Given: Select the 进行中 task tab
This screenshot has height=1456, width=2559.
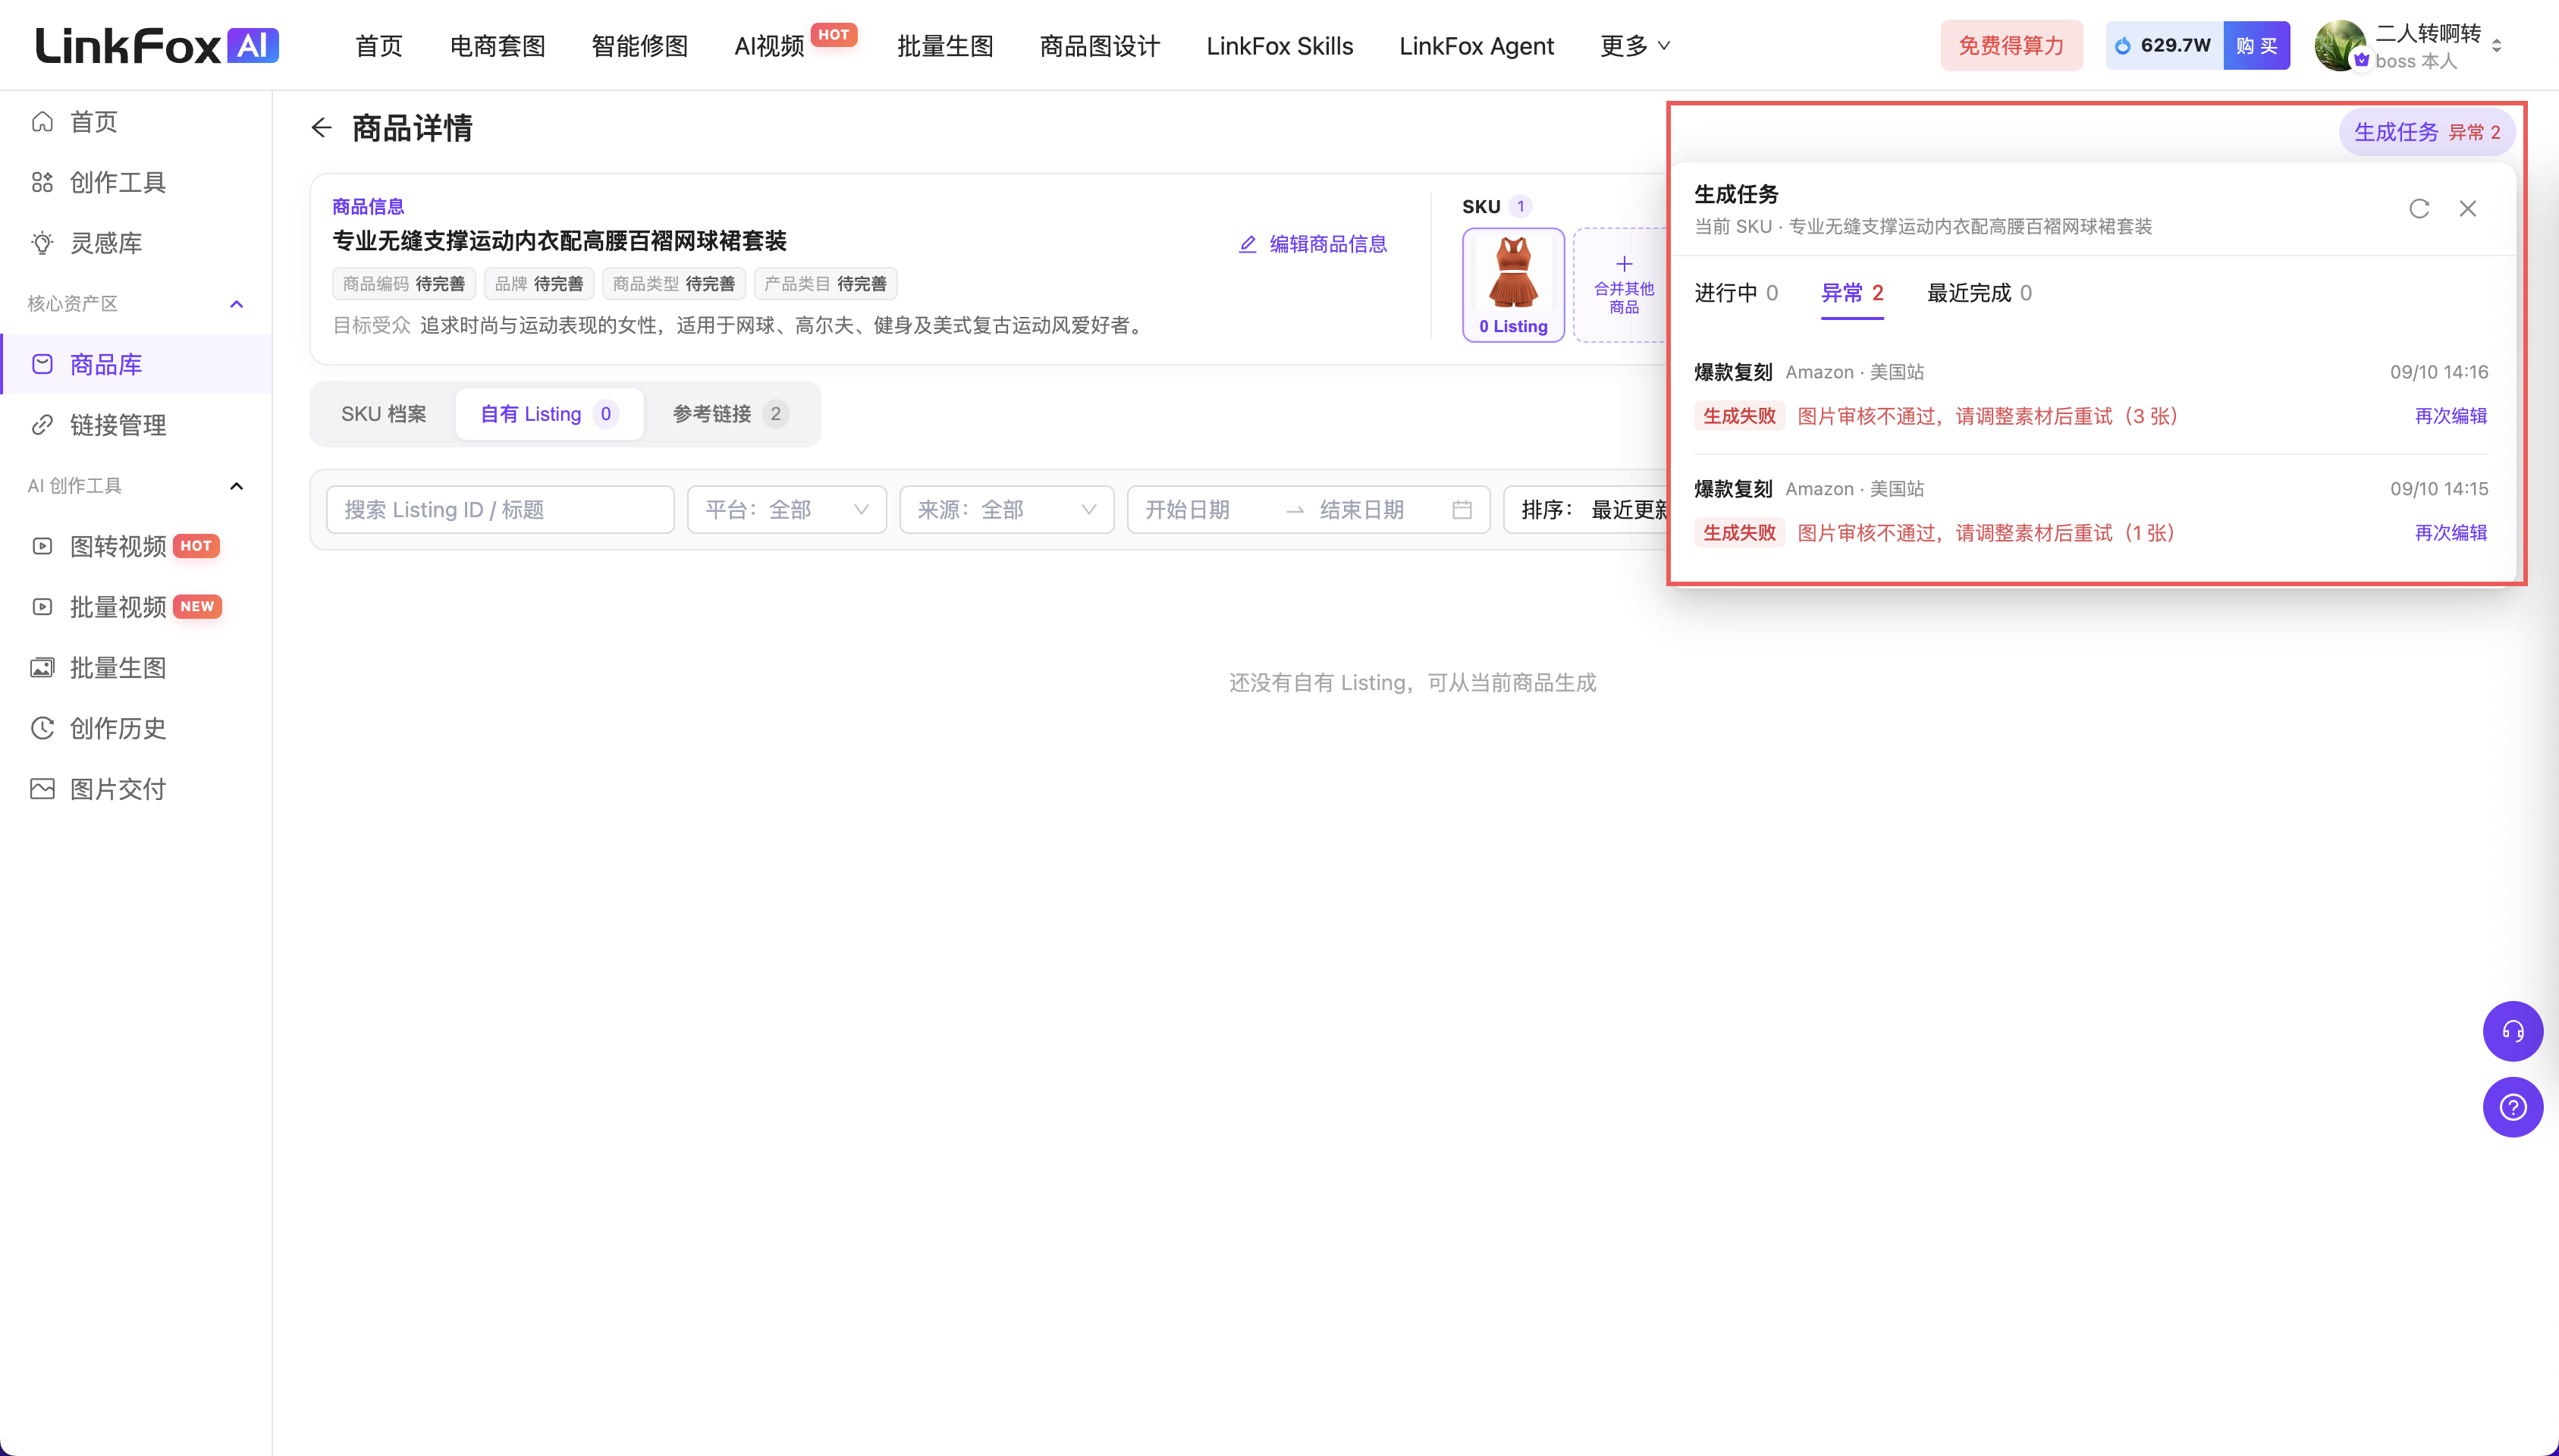Looking at the screenshot, I should pos(1735,293).
